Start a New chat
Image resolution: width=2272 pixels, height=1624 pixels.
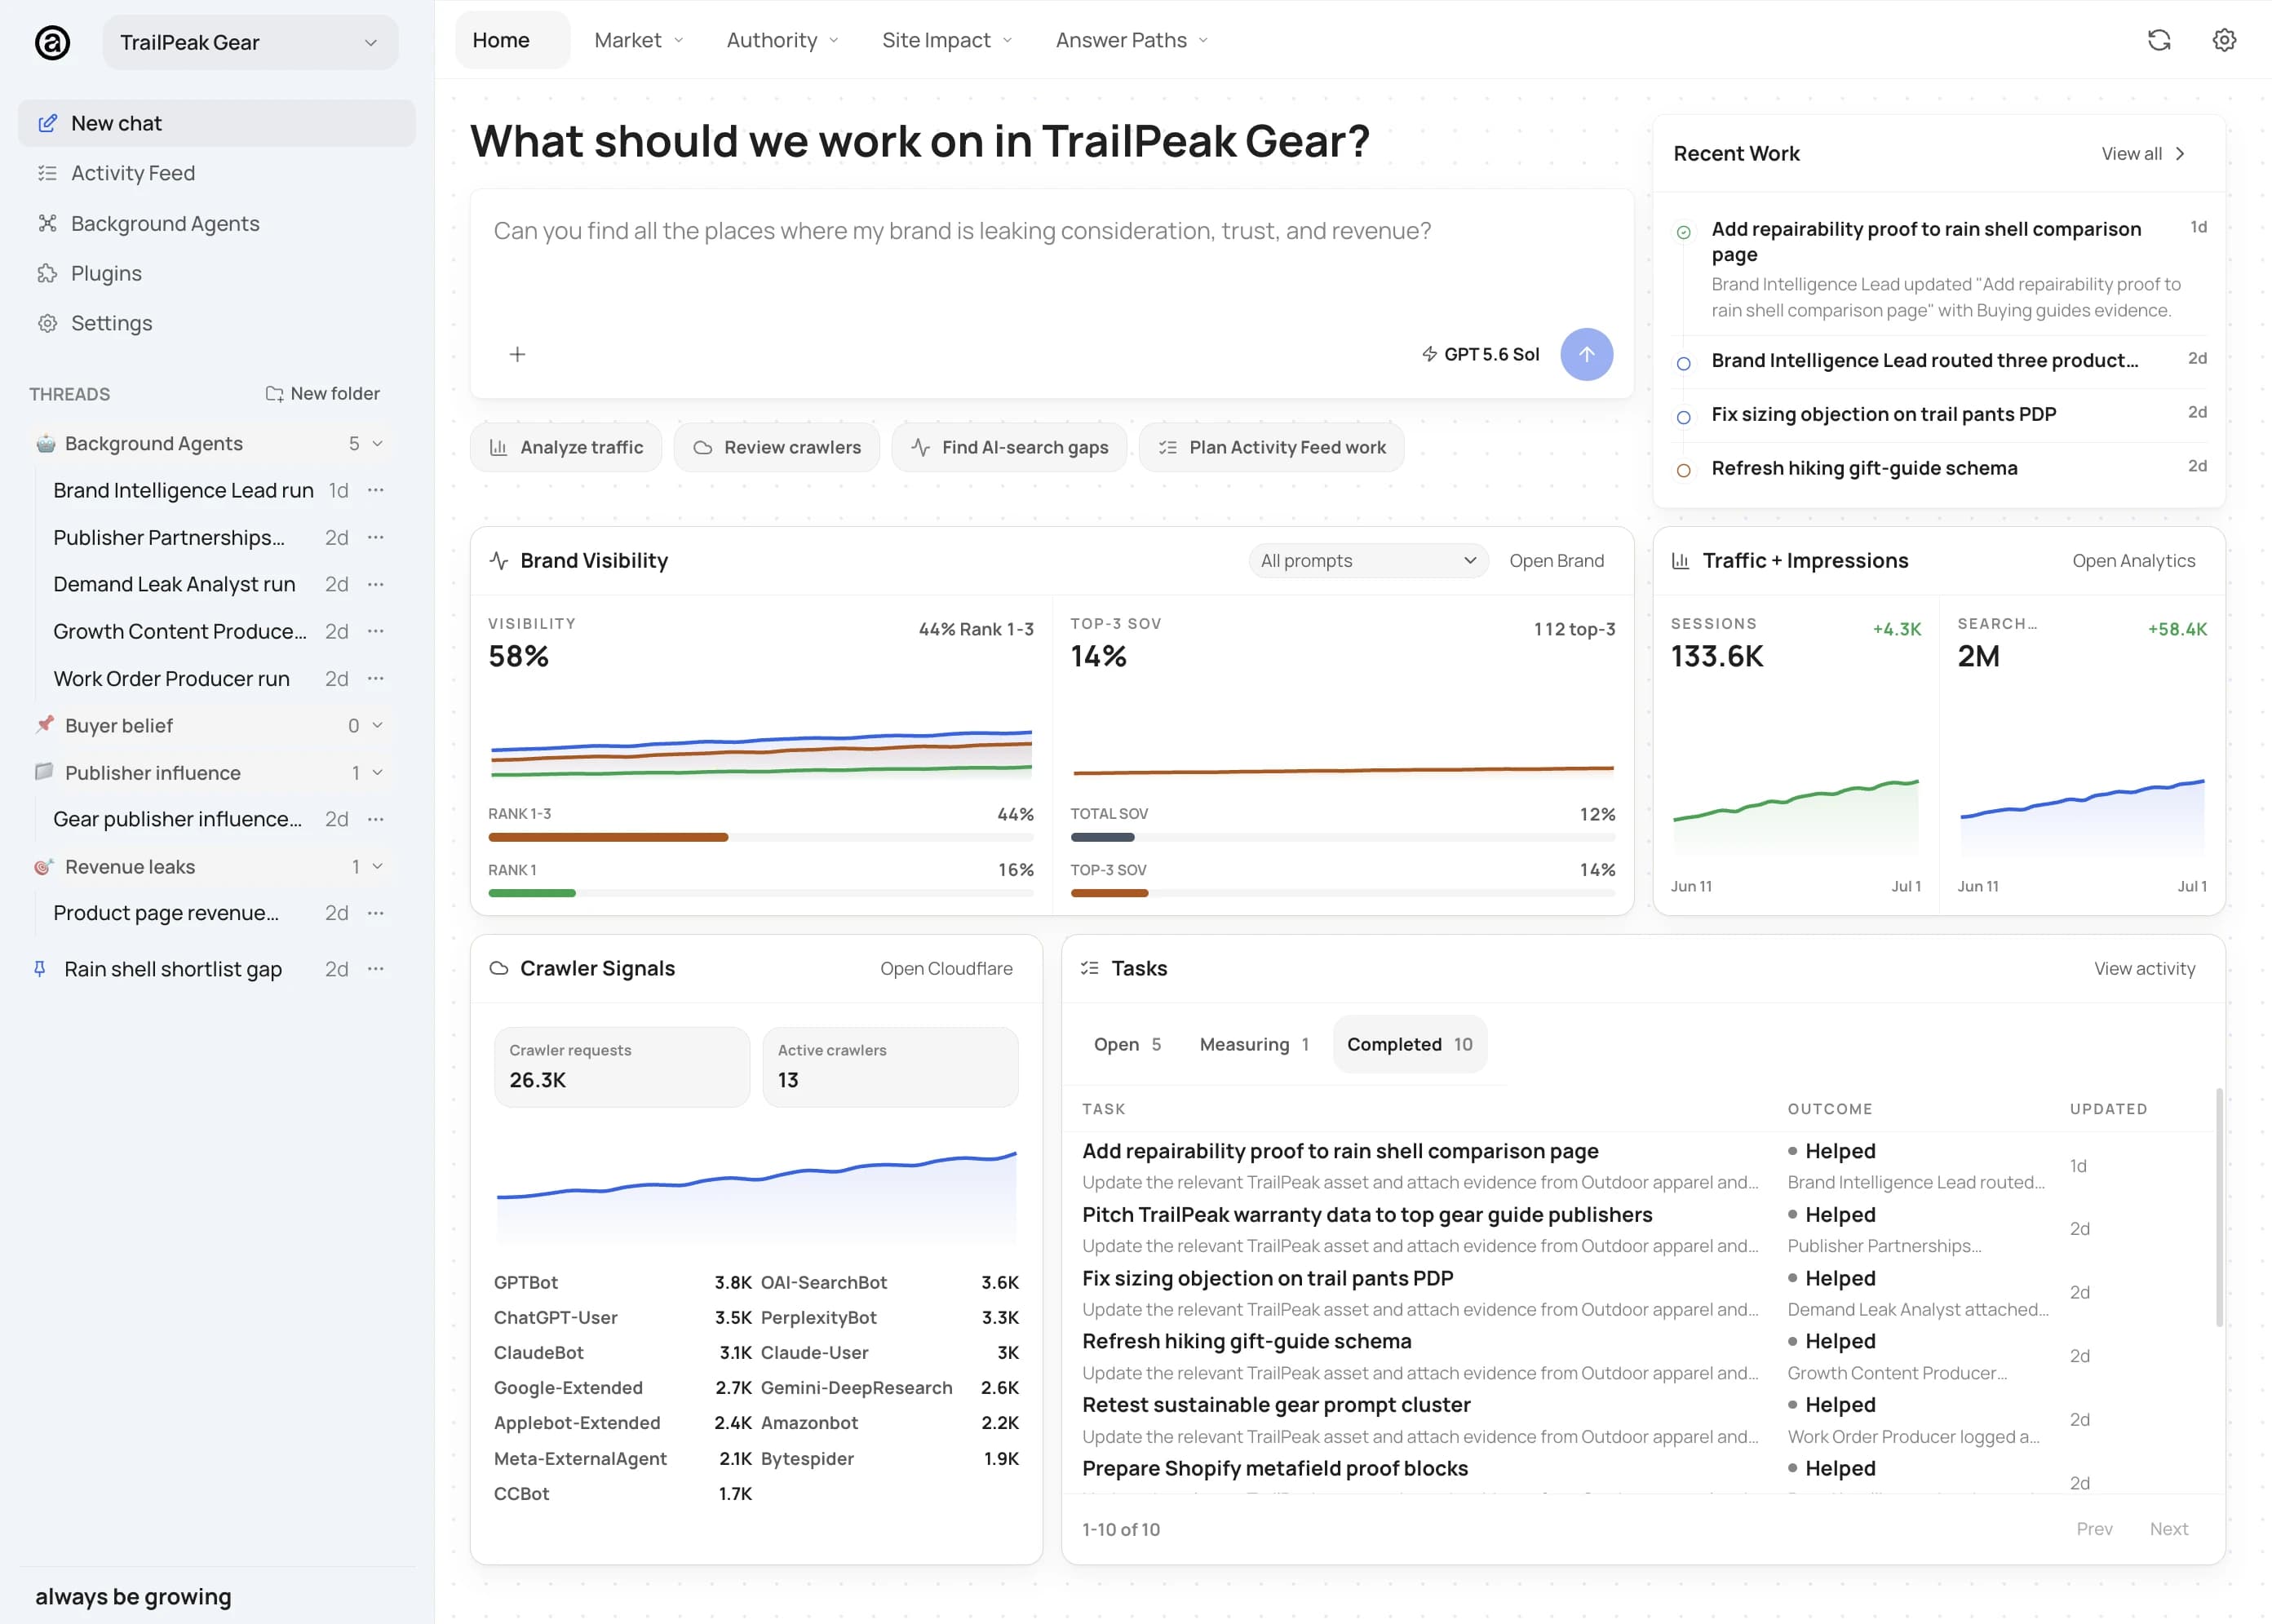pyautogui.click(x=217, y=123)
